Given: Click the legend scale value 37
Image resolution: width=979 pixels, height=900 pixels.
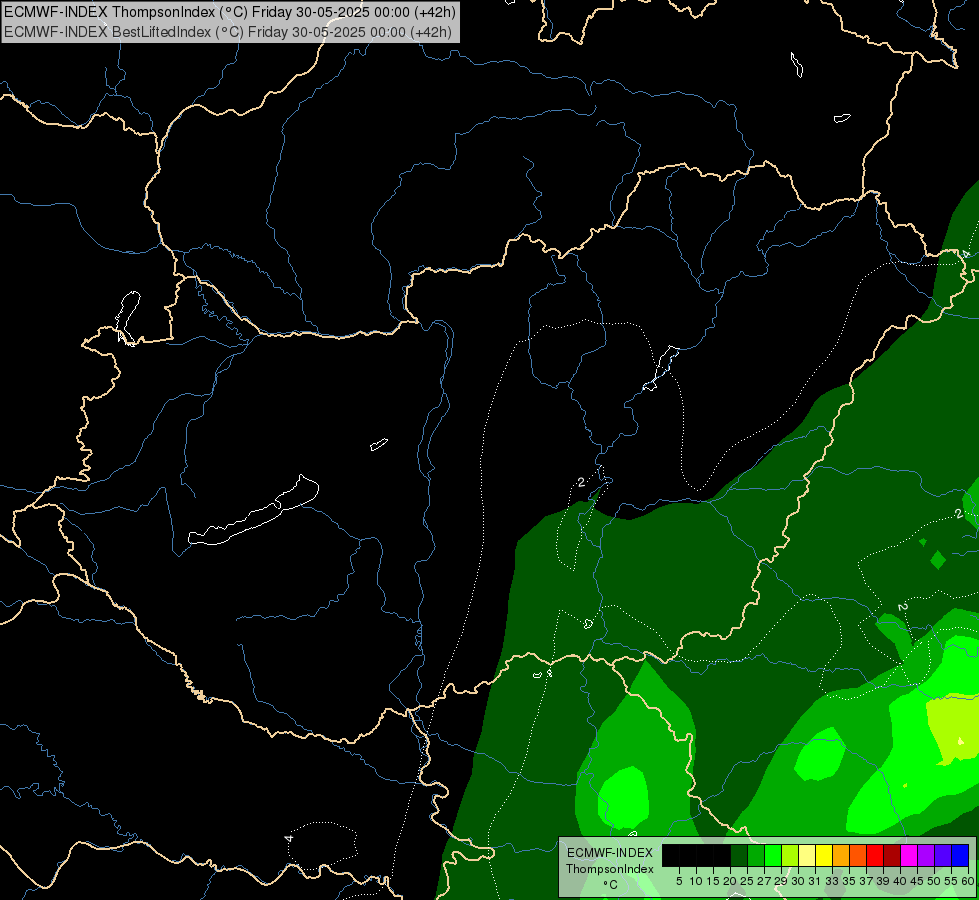Looking at the screenshot, I should [x=866, y=881].
